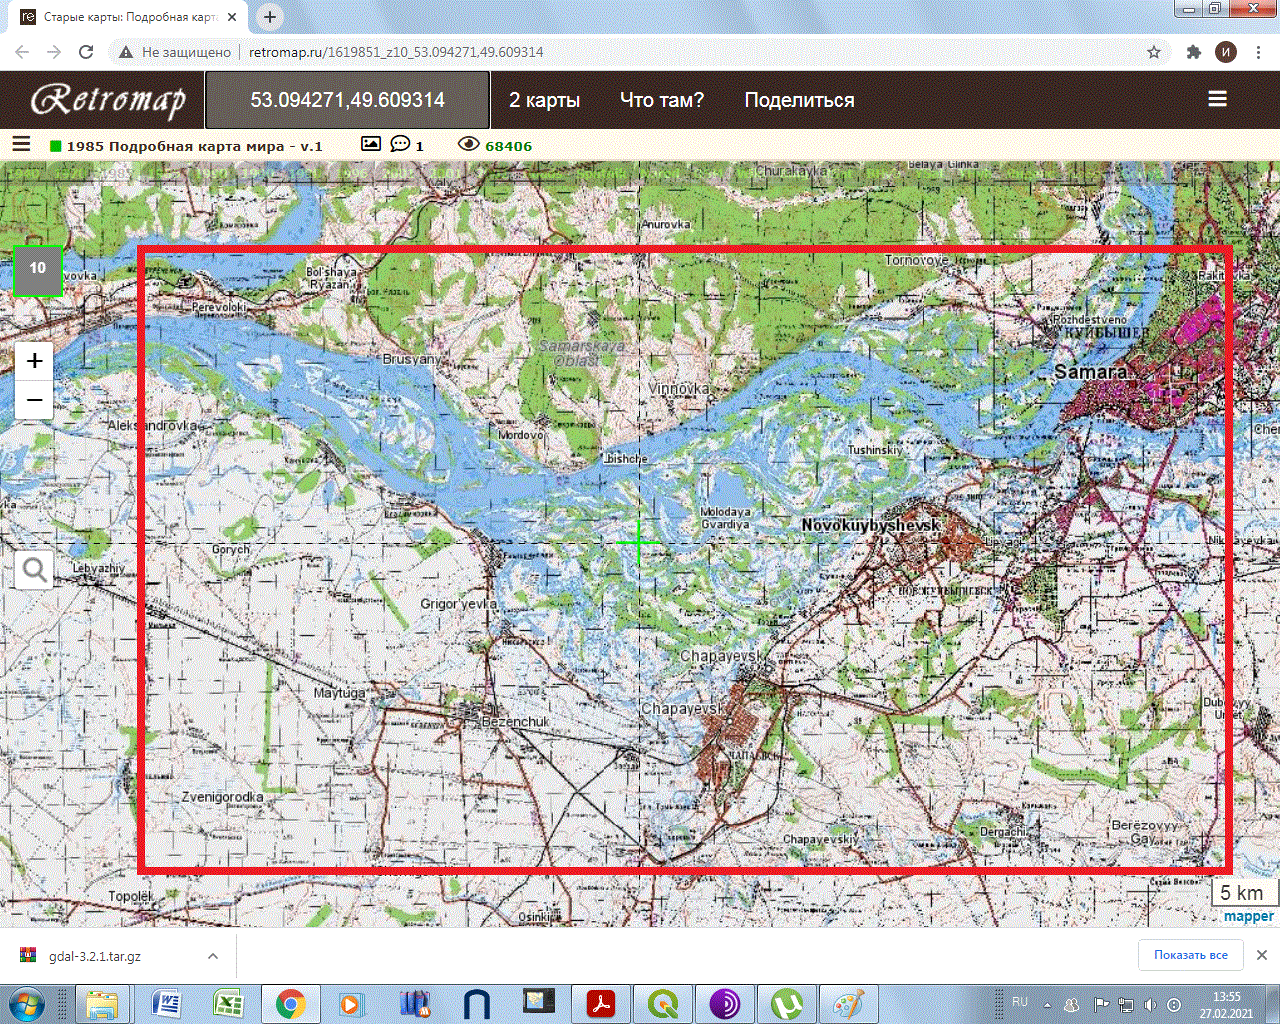Click 'Показать все' downloads button

coord(1190,955)
